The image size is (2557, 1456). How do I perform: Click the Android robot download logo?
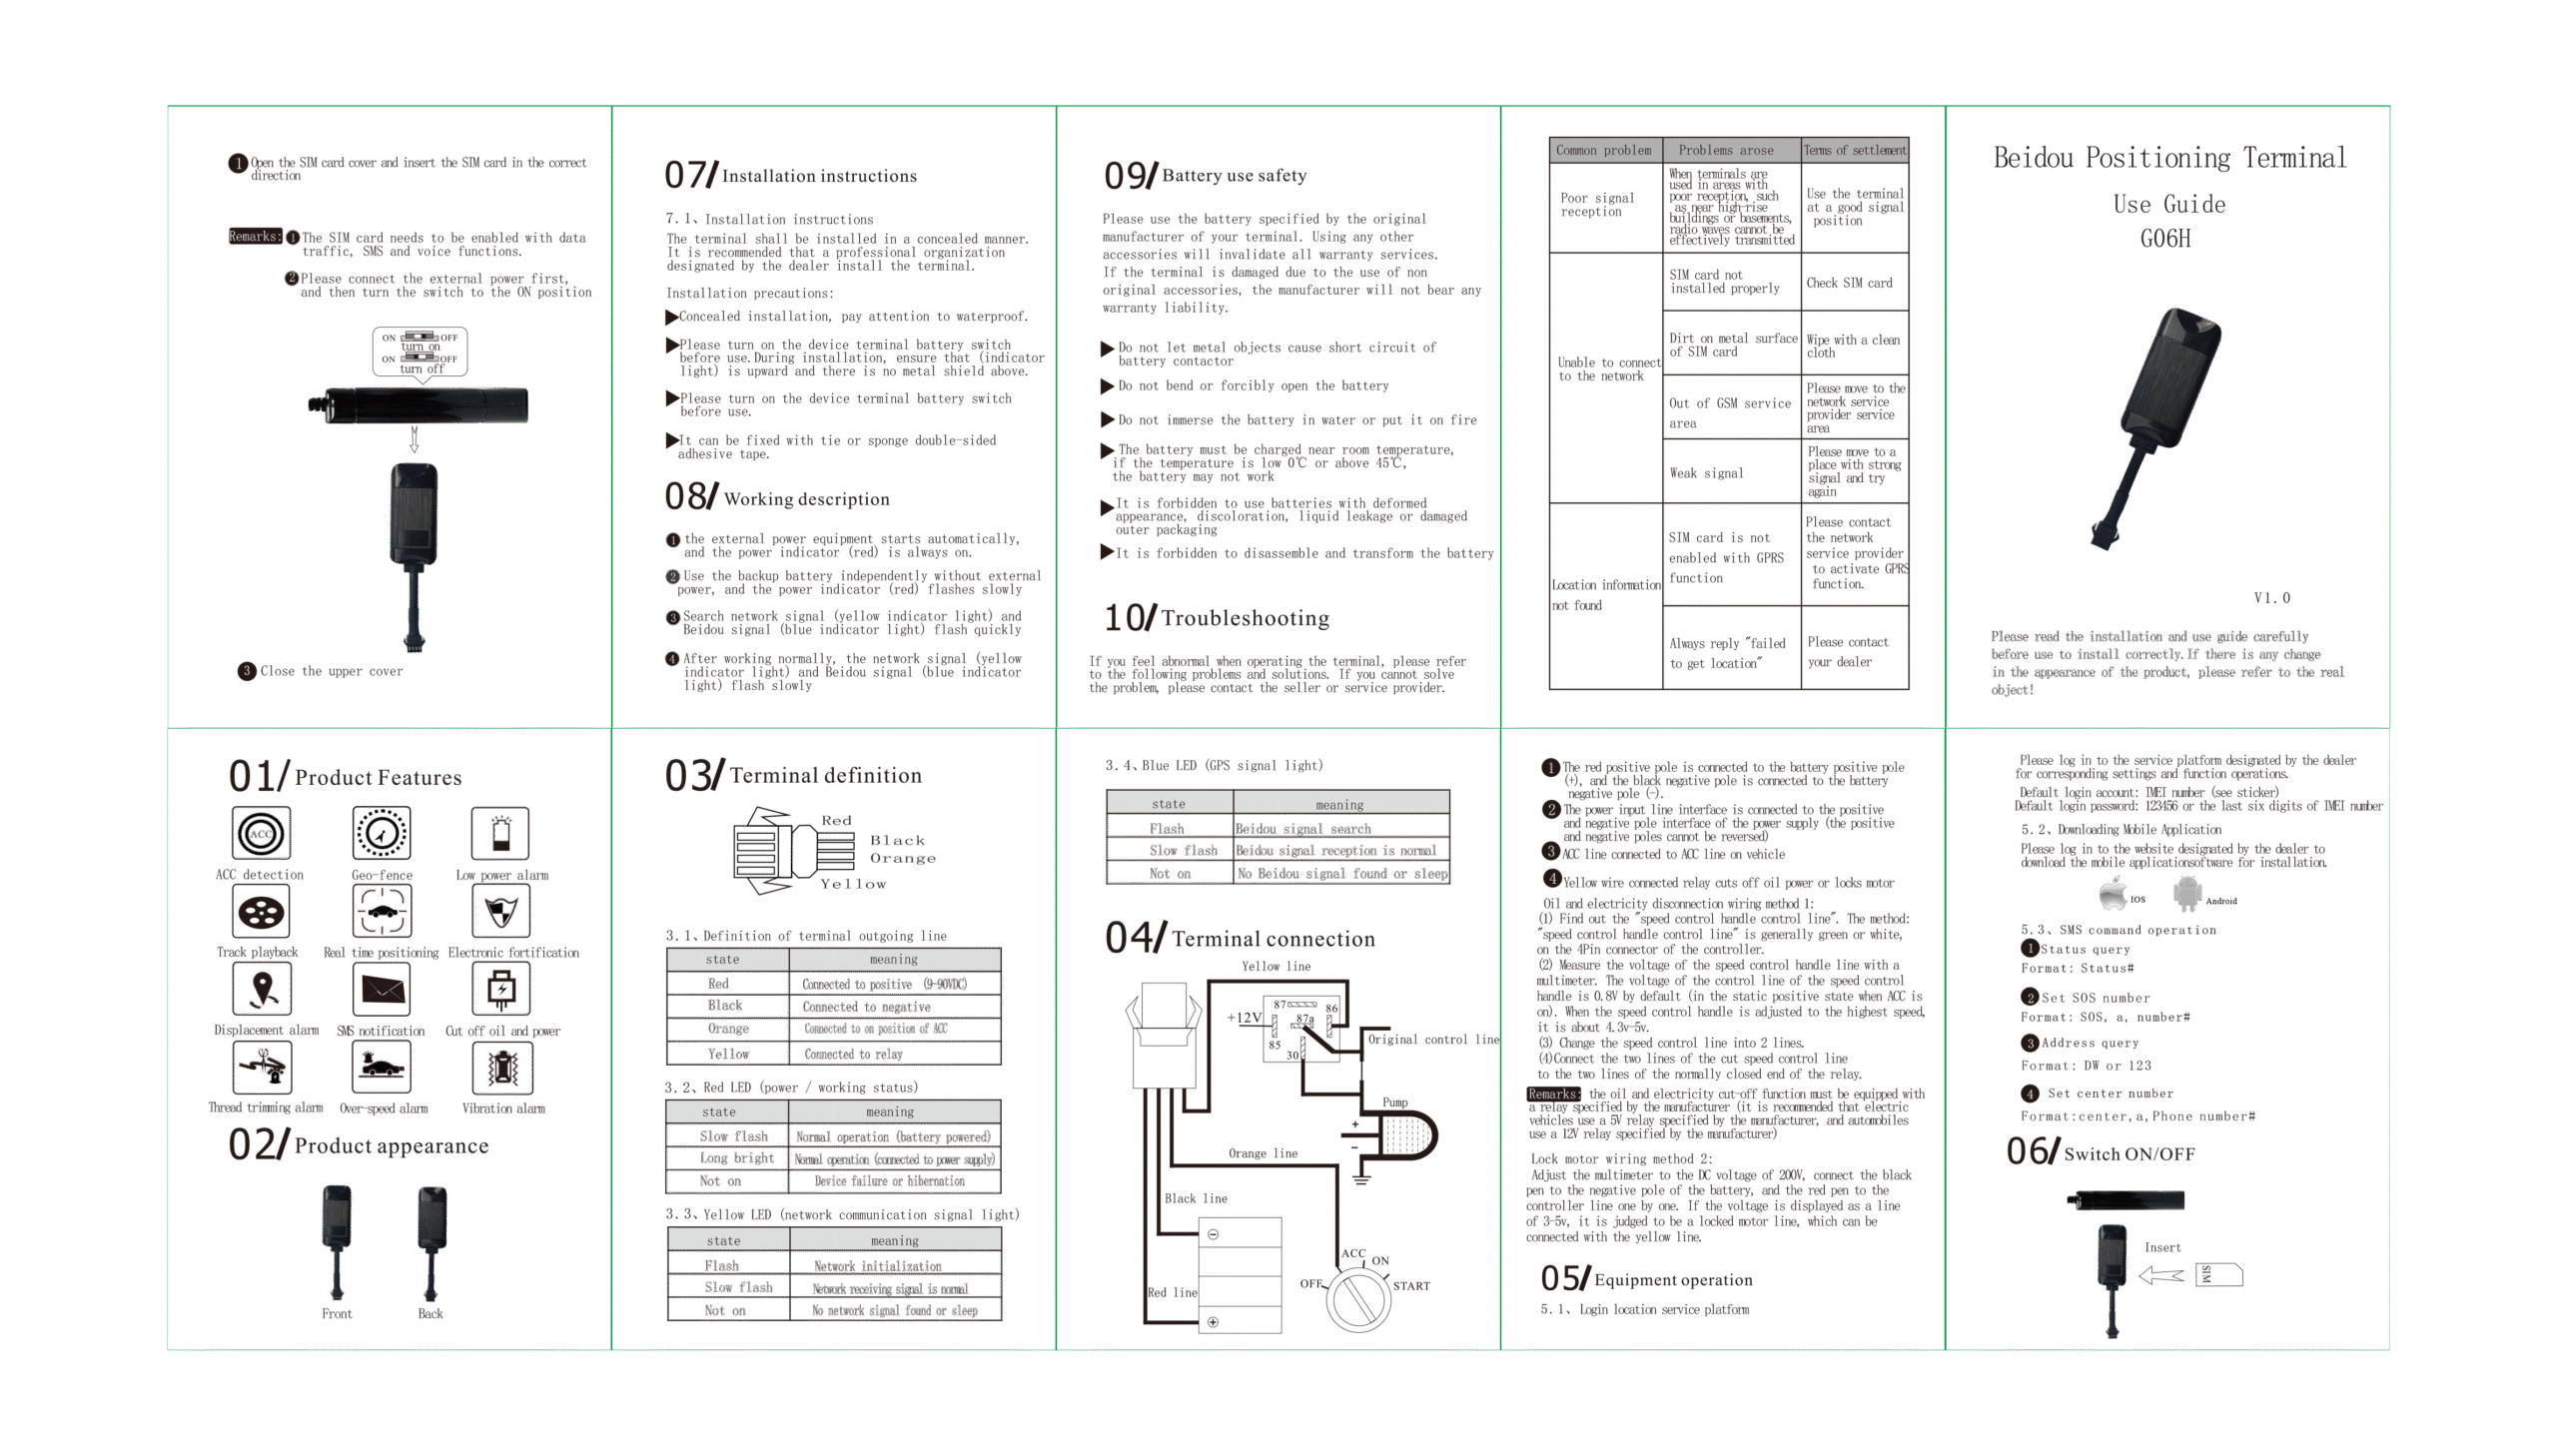click(x=2187, y=893)
